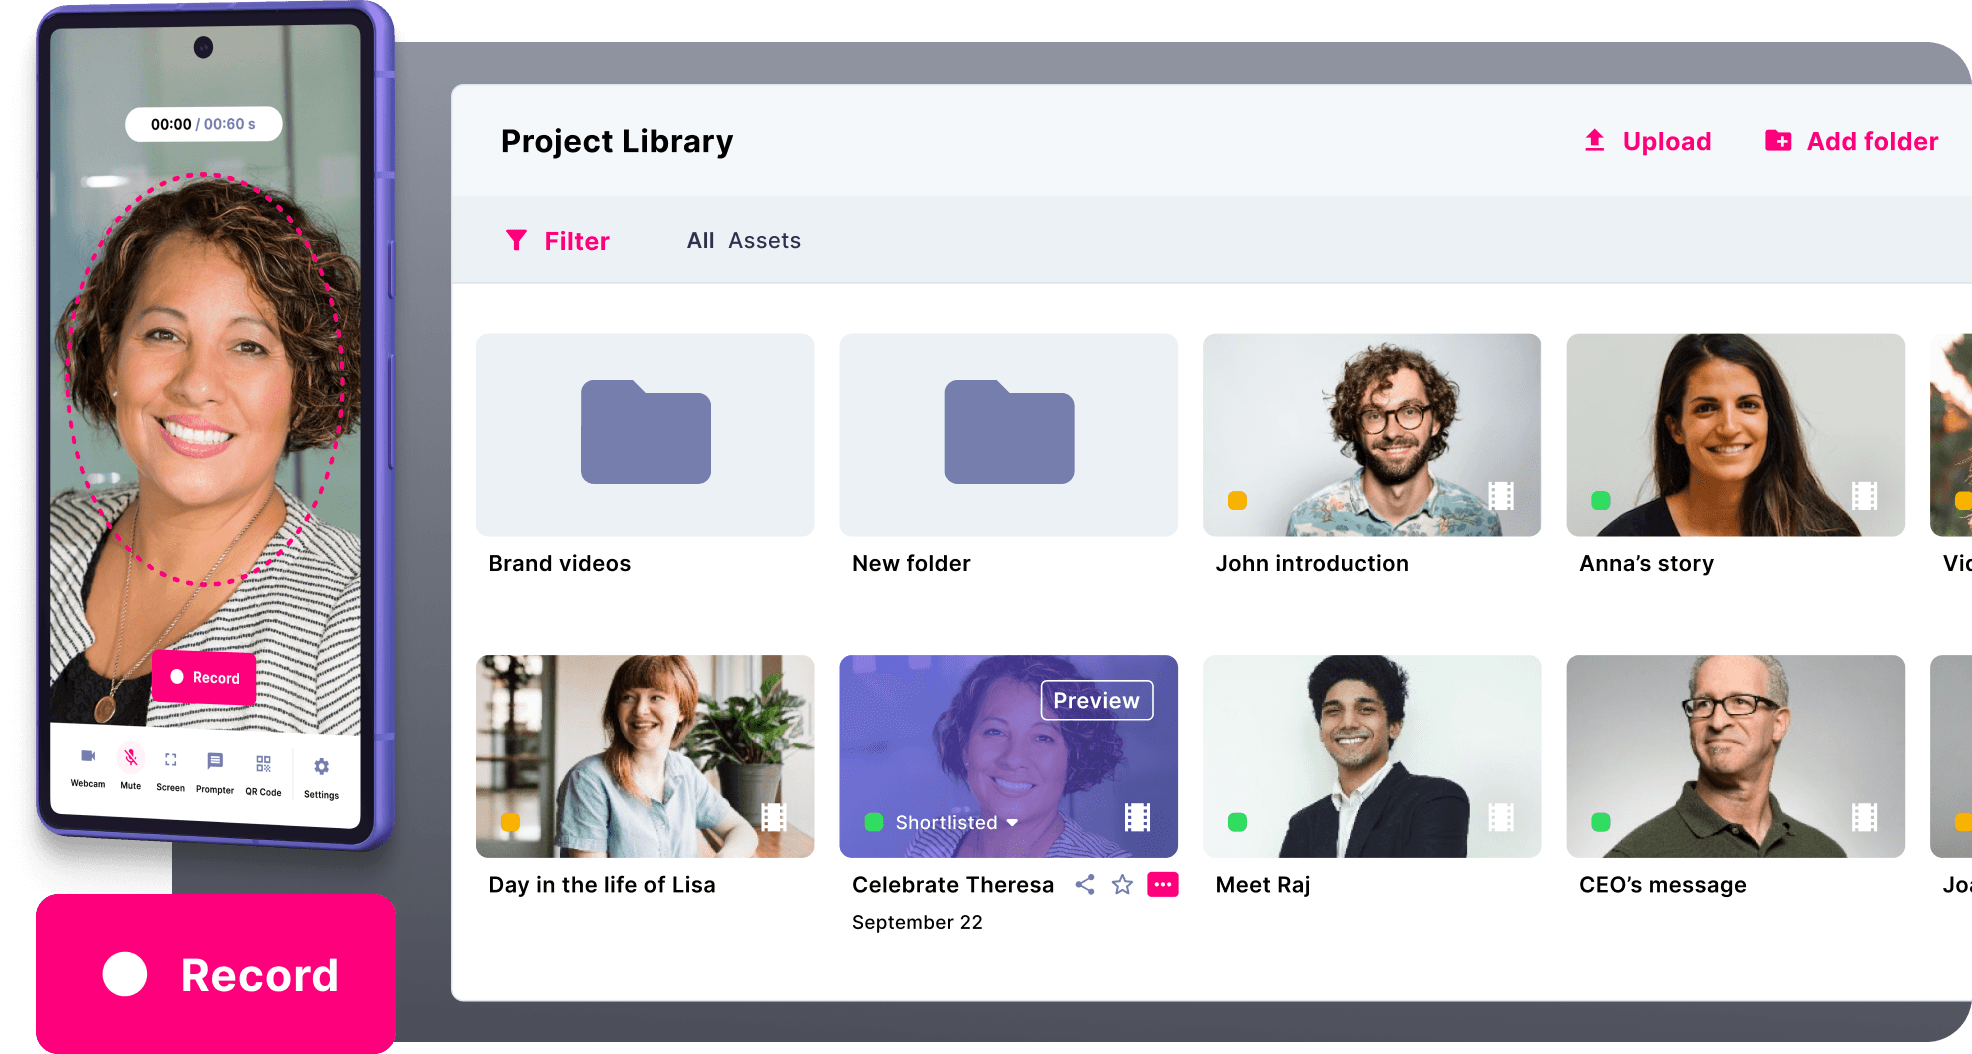1972x1054 pixels.
Task: Tap Record button on phone screen
Action: (204, 678)
